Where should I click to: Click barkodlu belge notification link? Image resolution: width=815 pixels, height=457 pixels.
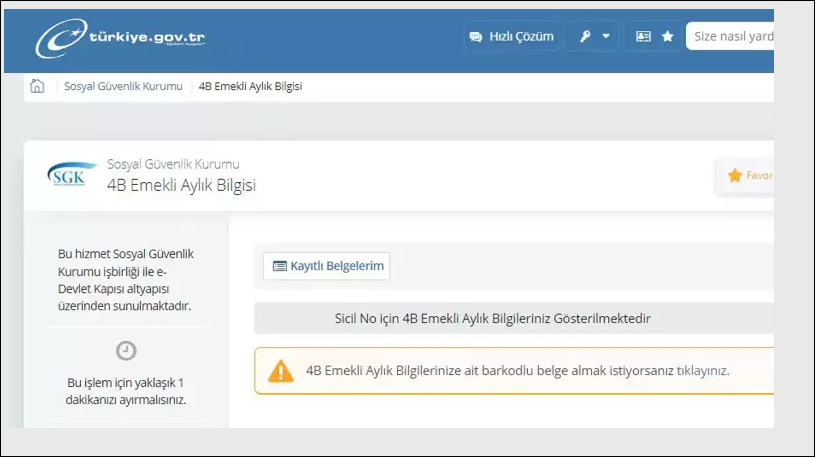click(x=517, y=370)
